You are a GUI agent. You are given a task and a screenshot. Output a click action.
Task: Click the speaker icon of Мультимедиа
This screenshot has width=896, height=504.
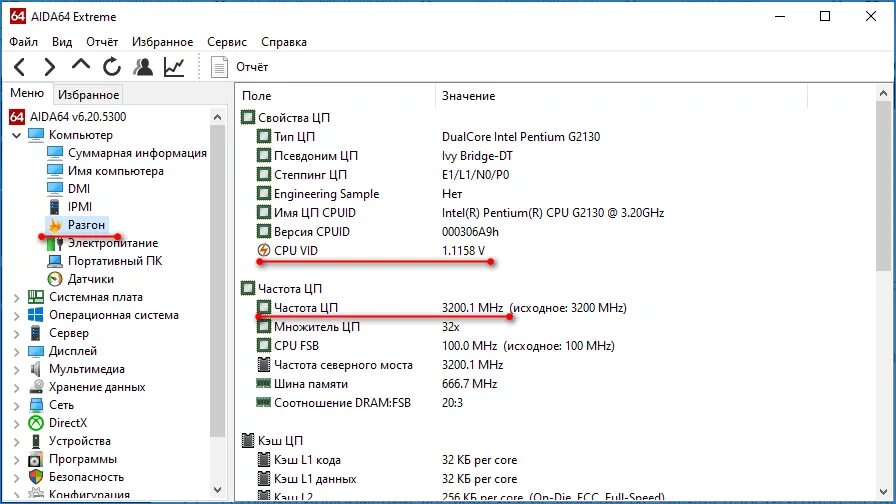pos(36,369)
